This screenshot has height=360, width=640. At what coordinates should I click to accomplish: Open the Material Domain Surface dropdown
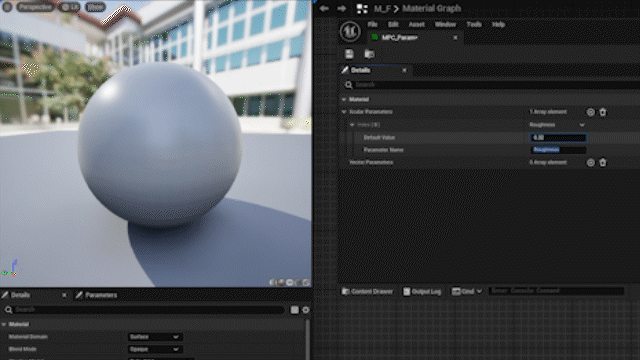point(155,337)
